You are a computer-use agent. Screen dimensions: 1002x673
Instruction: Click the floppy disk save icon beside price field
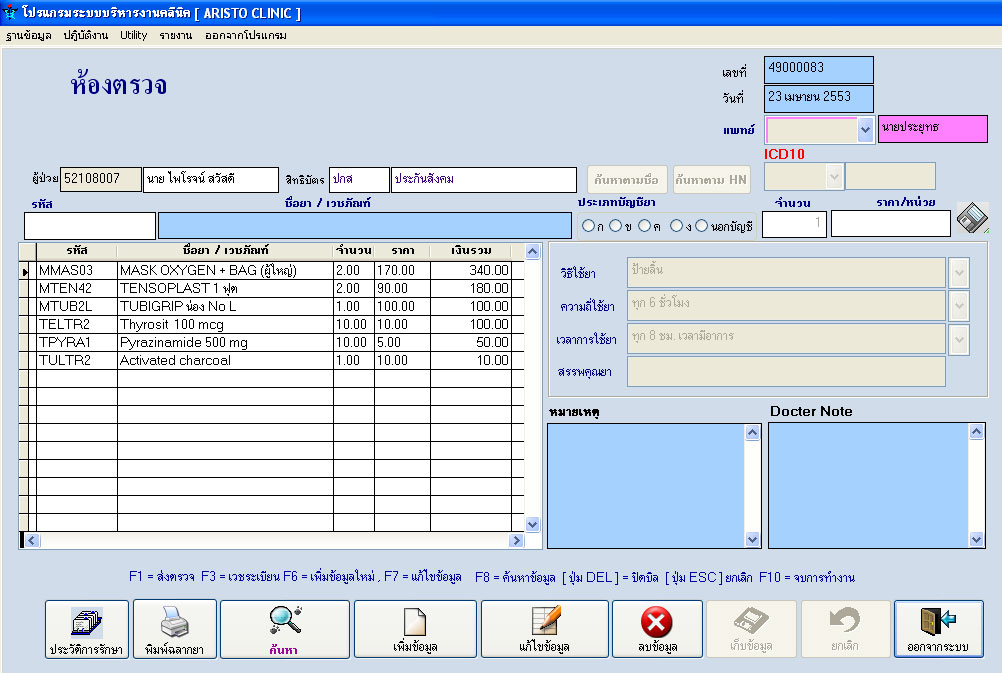tap(971, 219)
